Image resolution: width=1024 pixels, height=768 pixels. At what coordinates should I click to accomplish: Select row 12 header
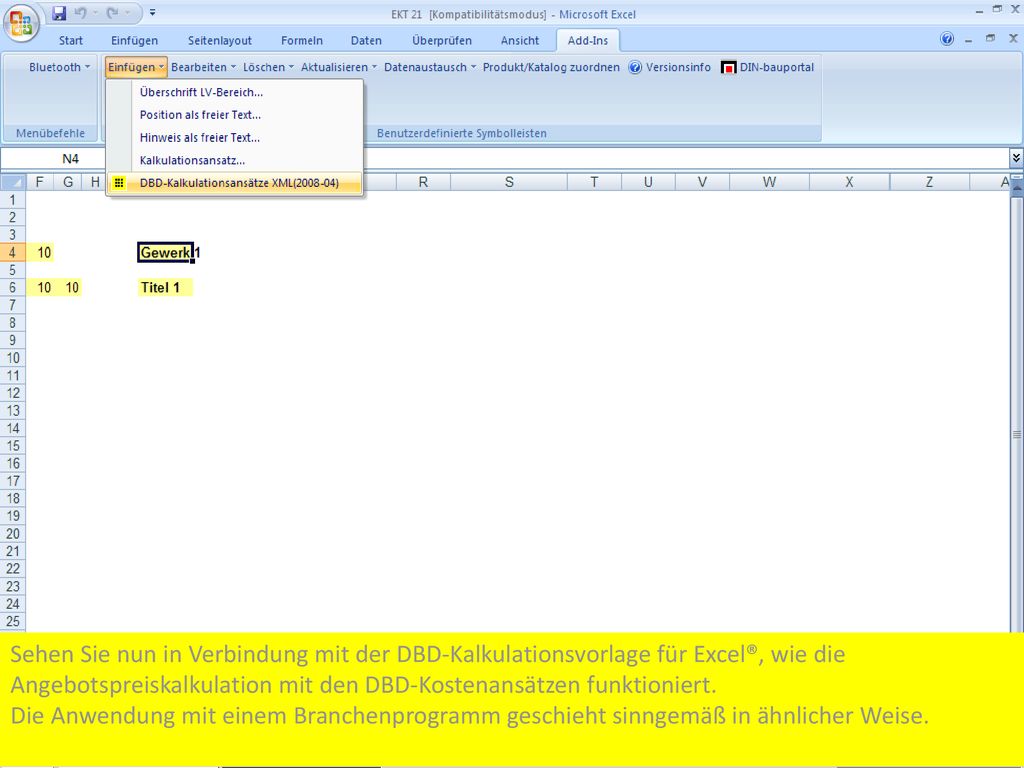pyautogui.click(x=12, y=393)
